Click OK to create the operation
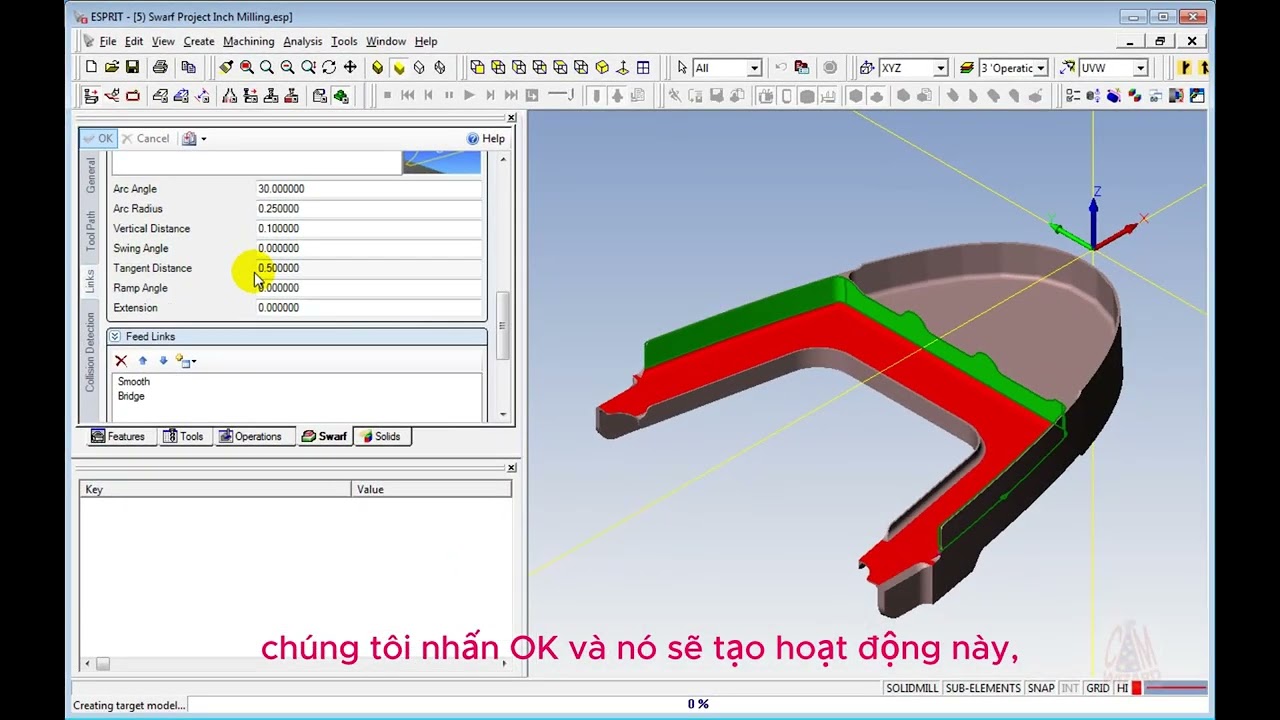1280x720 pixels. [x=97, y=138]
